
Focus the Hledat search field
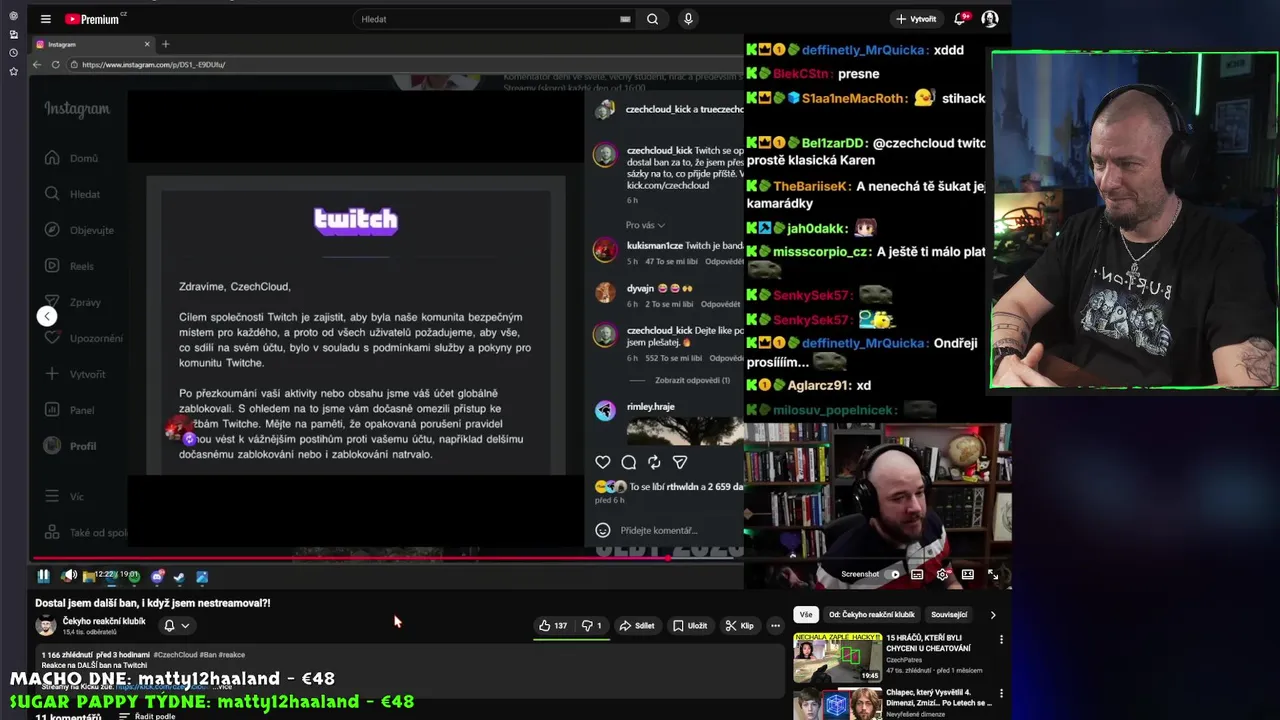[486, 19]
